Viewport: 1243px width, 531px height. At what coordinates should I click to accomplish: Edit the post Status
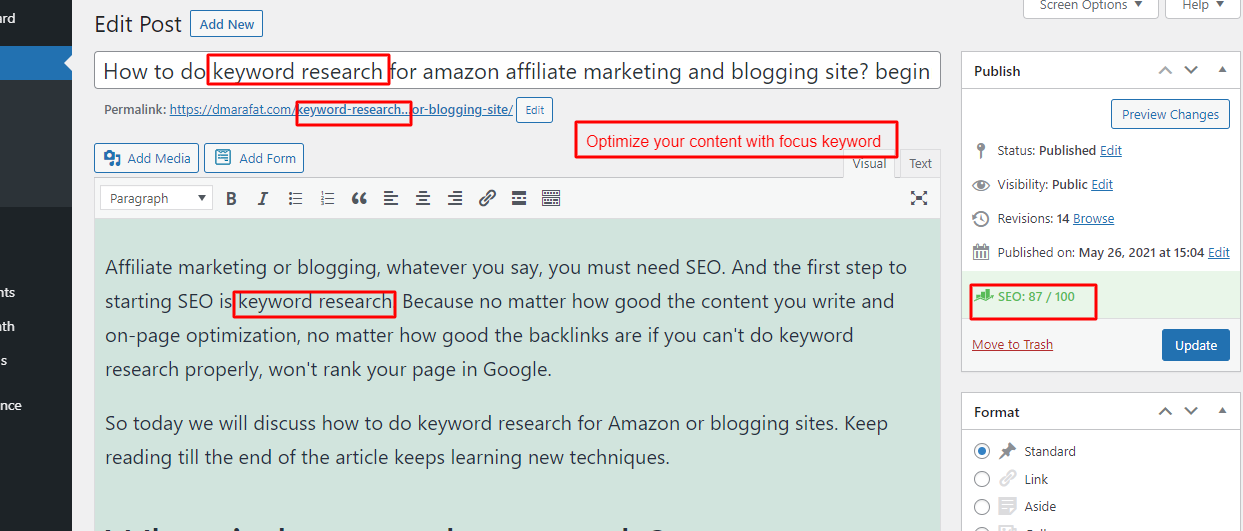pyautogui.click(x=1110, y=150)
